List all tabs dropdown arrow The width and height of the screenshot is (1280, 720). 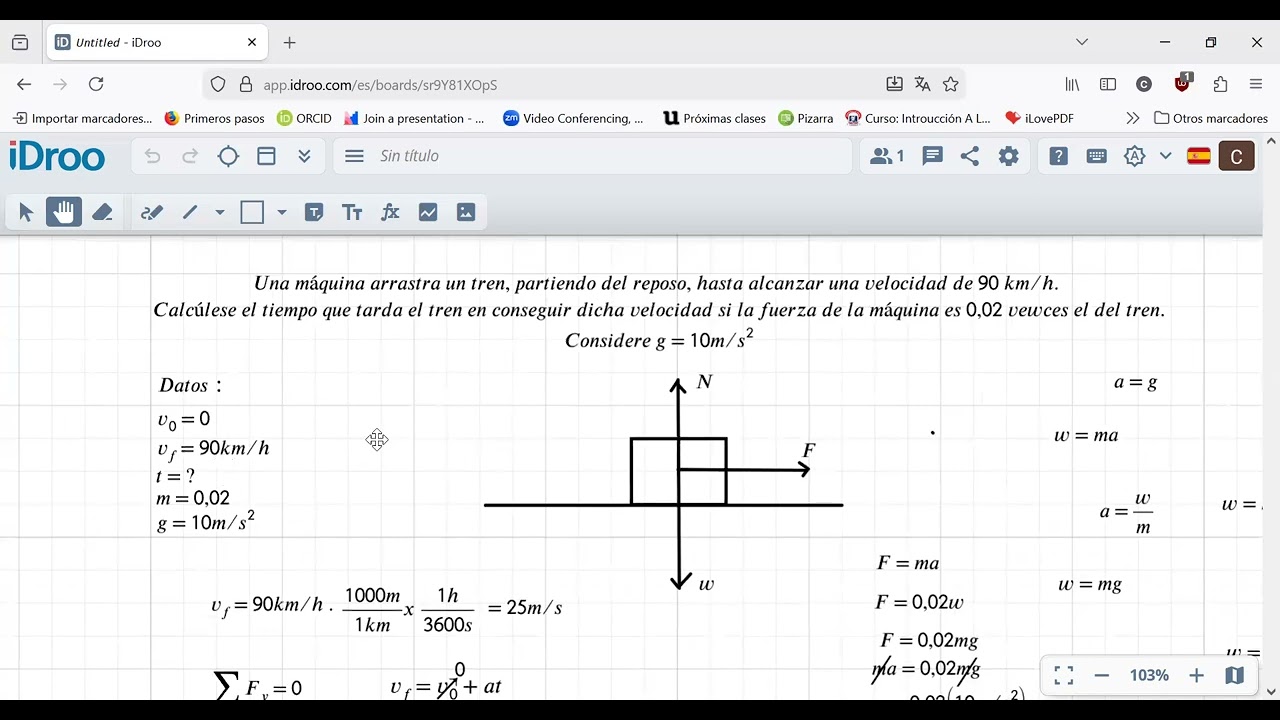[x=1082, y=42]
